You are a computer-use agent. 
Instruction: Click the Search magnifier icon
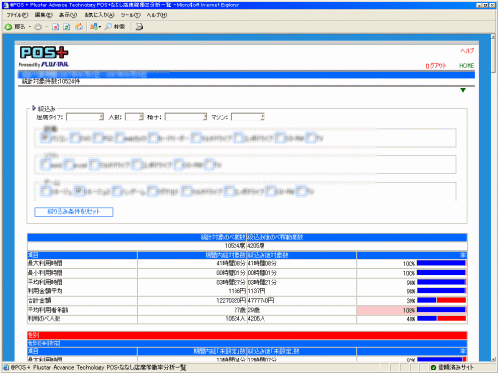pyautogui.click(x=108, y=27)
